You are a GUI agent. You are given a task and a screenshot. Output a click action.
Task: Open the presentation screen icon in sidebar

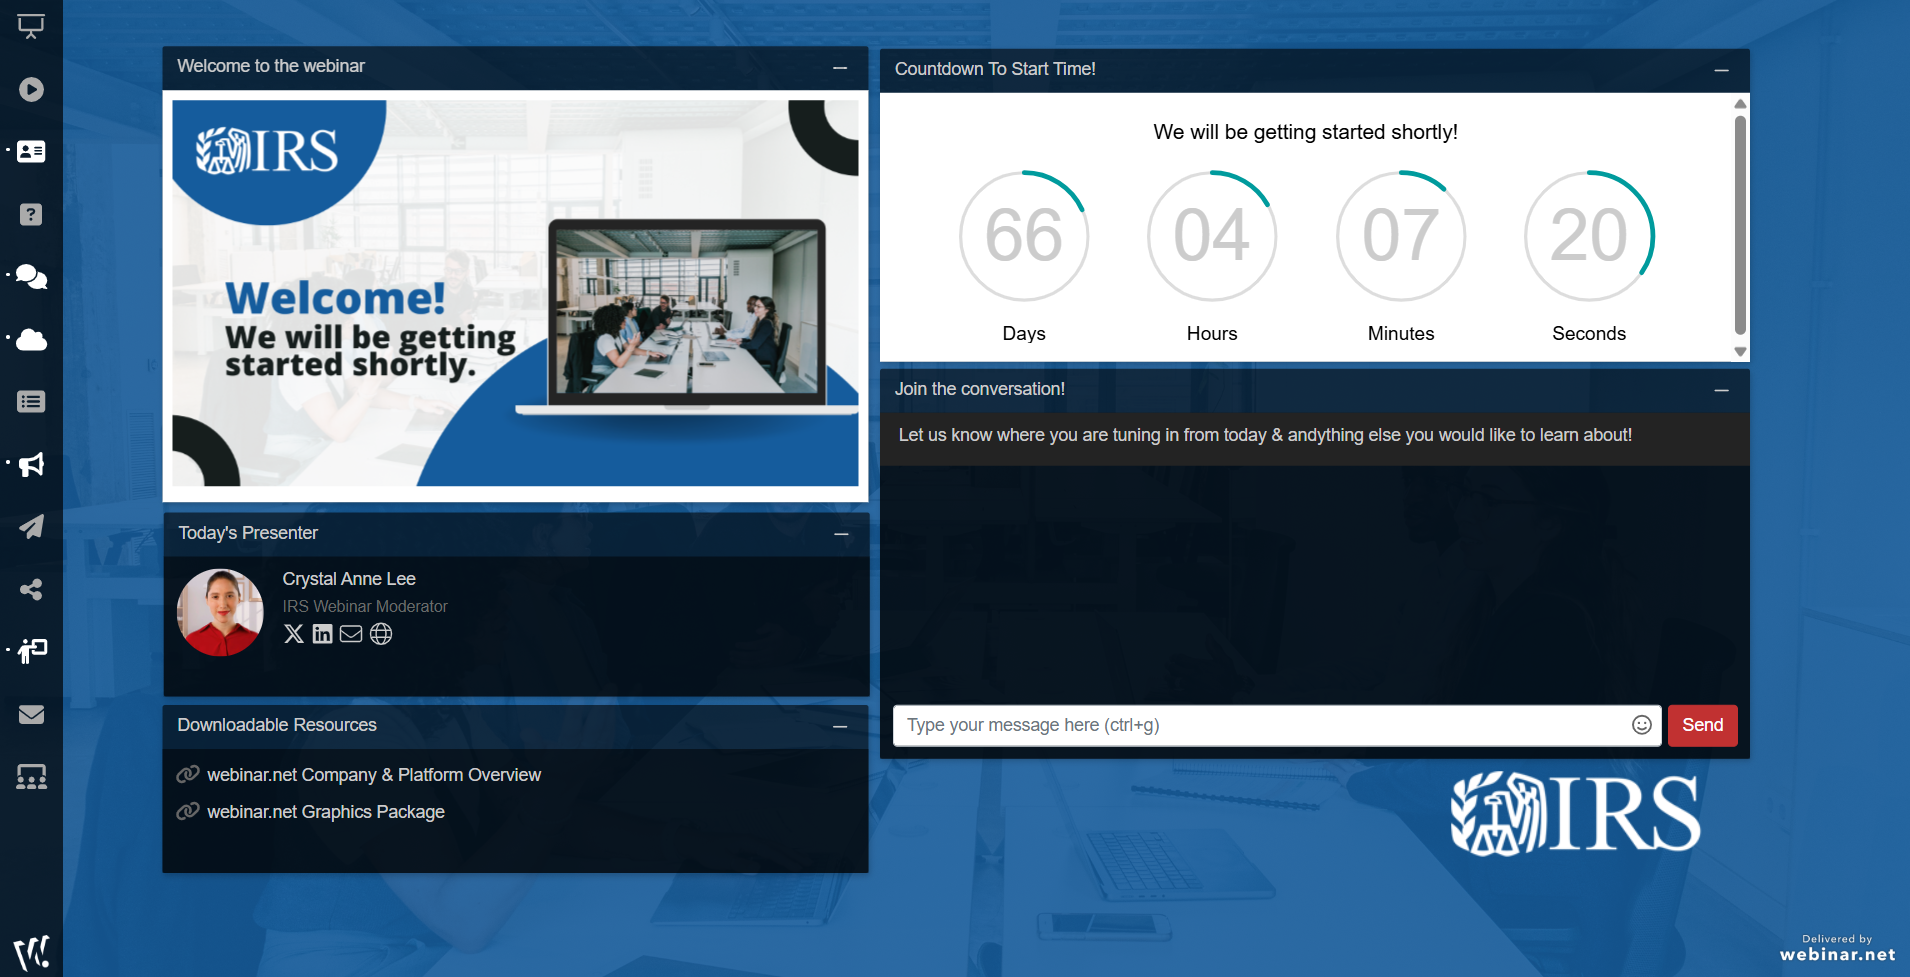point(31,27)
